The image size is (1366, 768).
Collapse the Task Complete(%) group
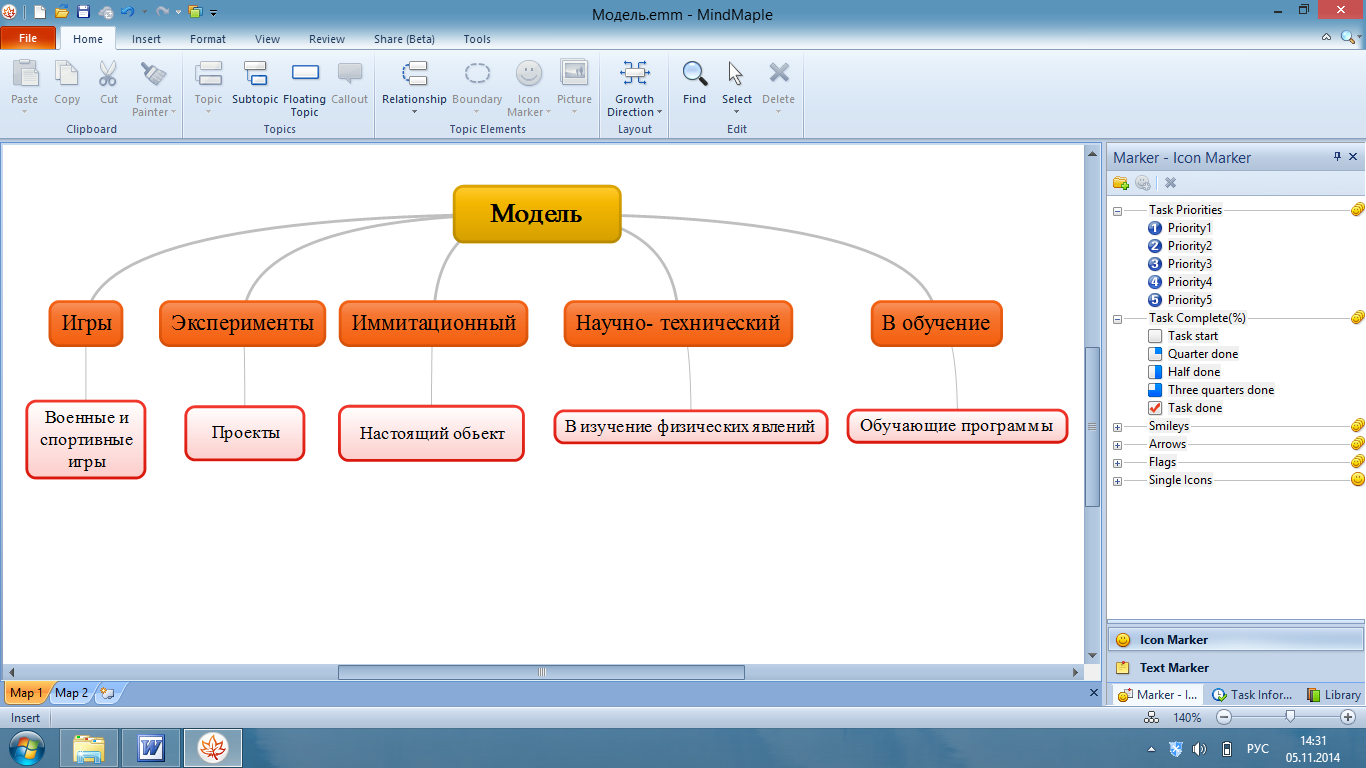point(1118,319)
